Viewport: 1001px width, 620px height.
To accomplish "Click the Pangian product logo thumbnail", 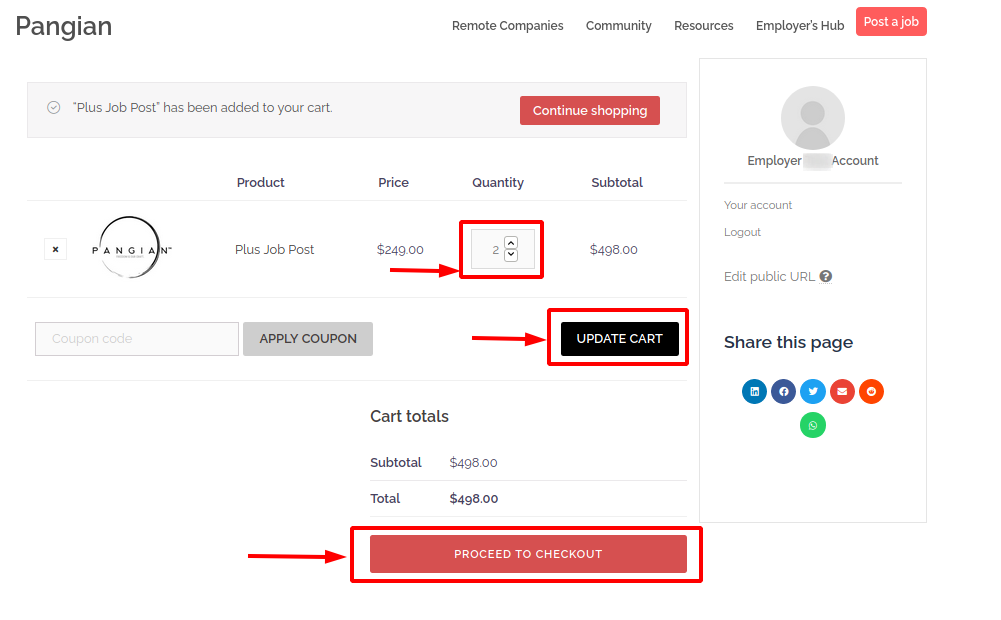I will point(130,248).
